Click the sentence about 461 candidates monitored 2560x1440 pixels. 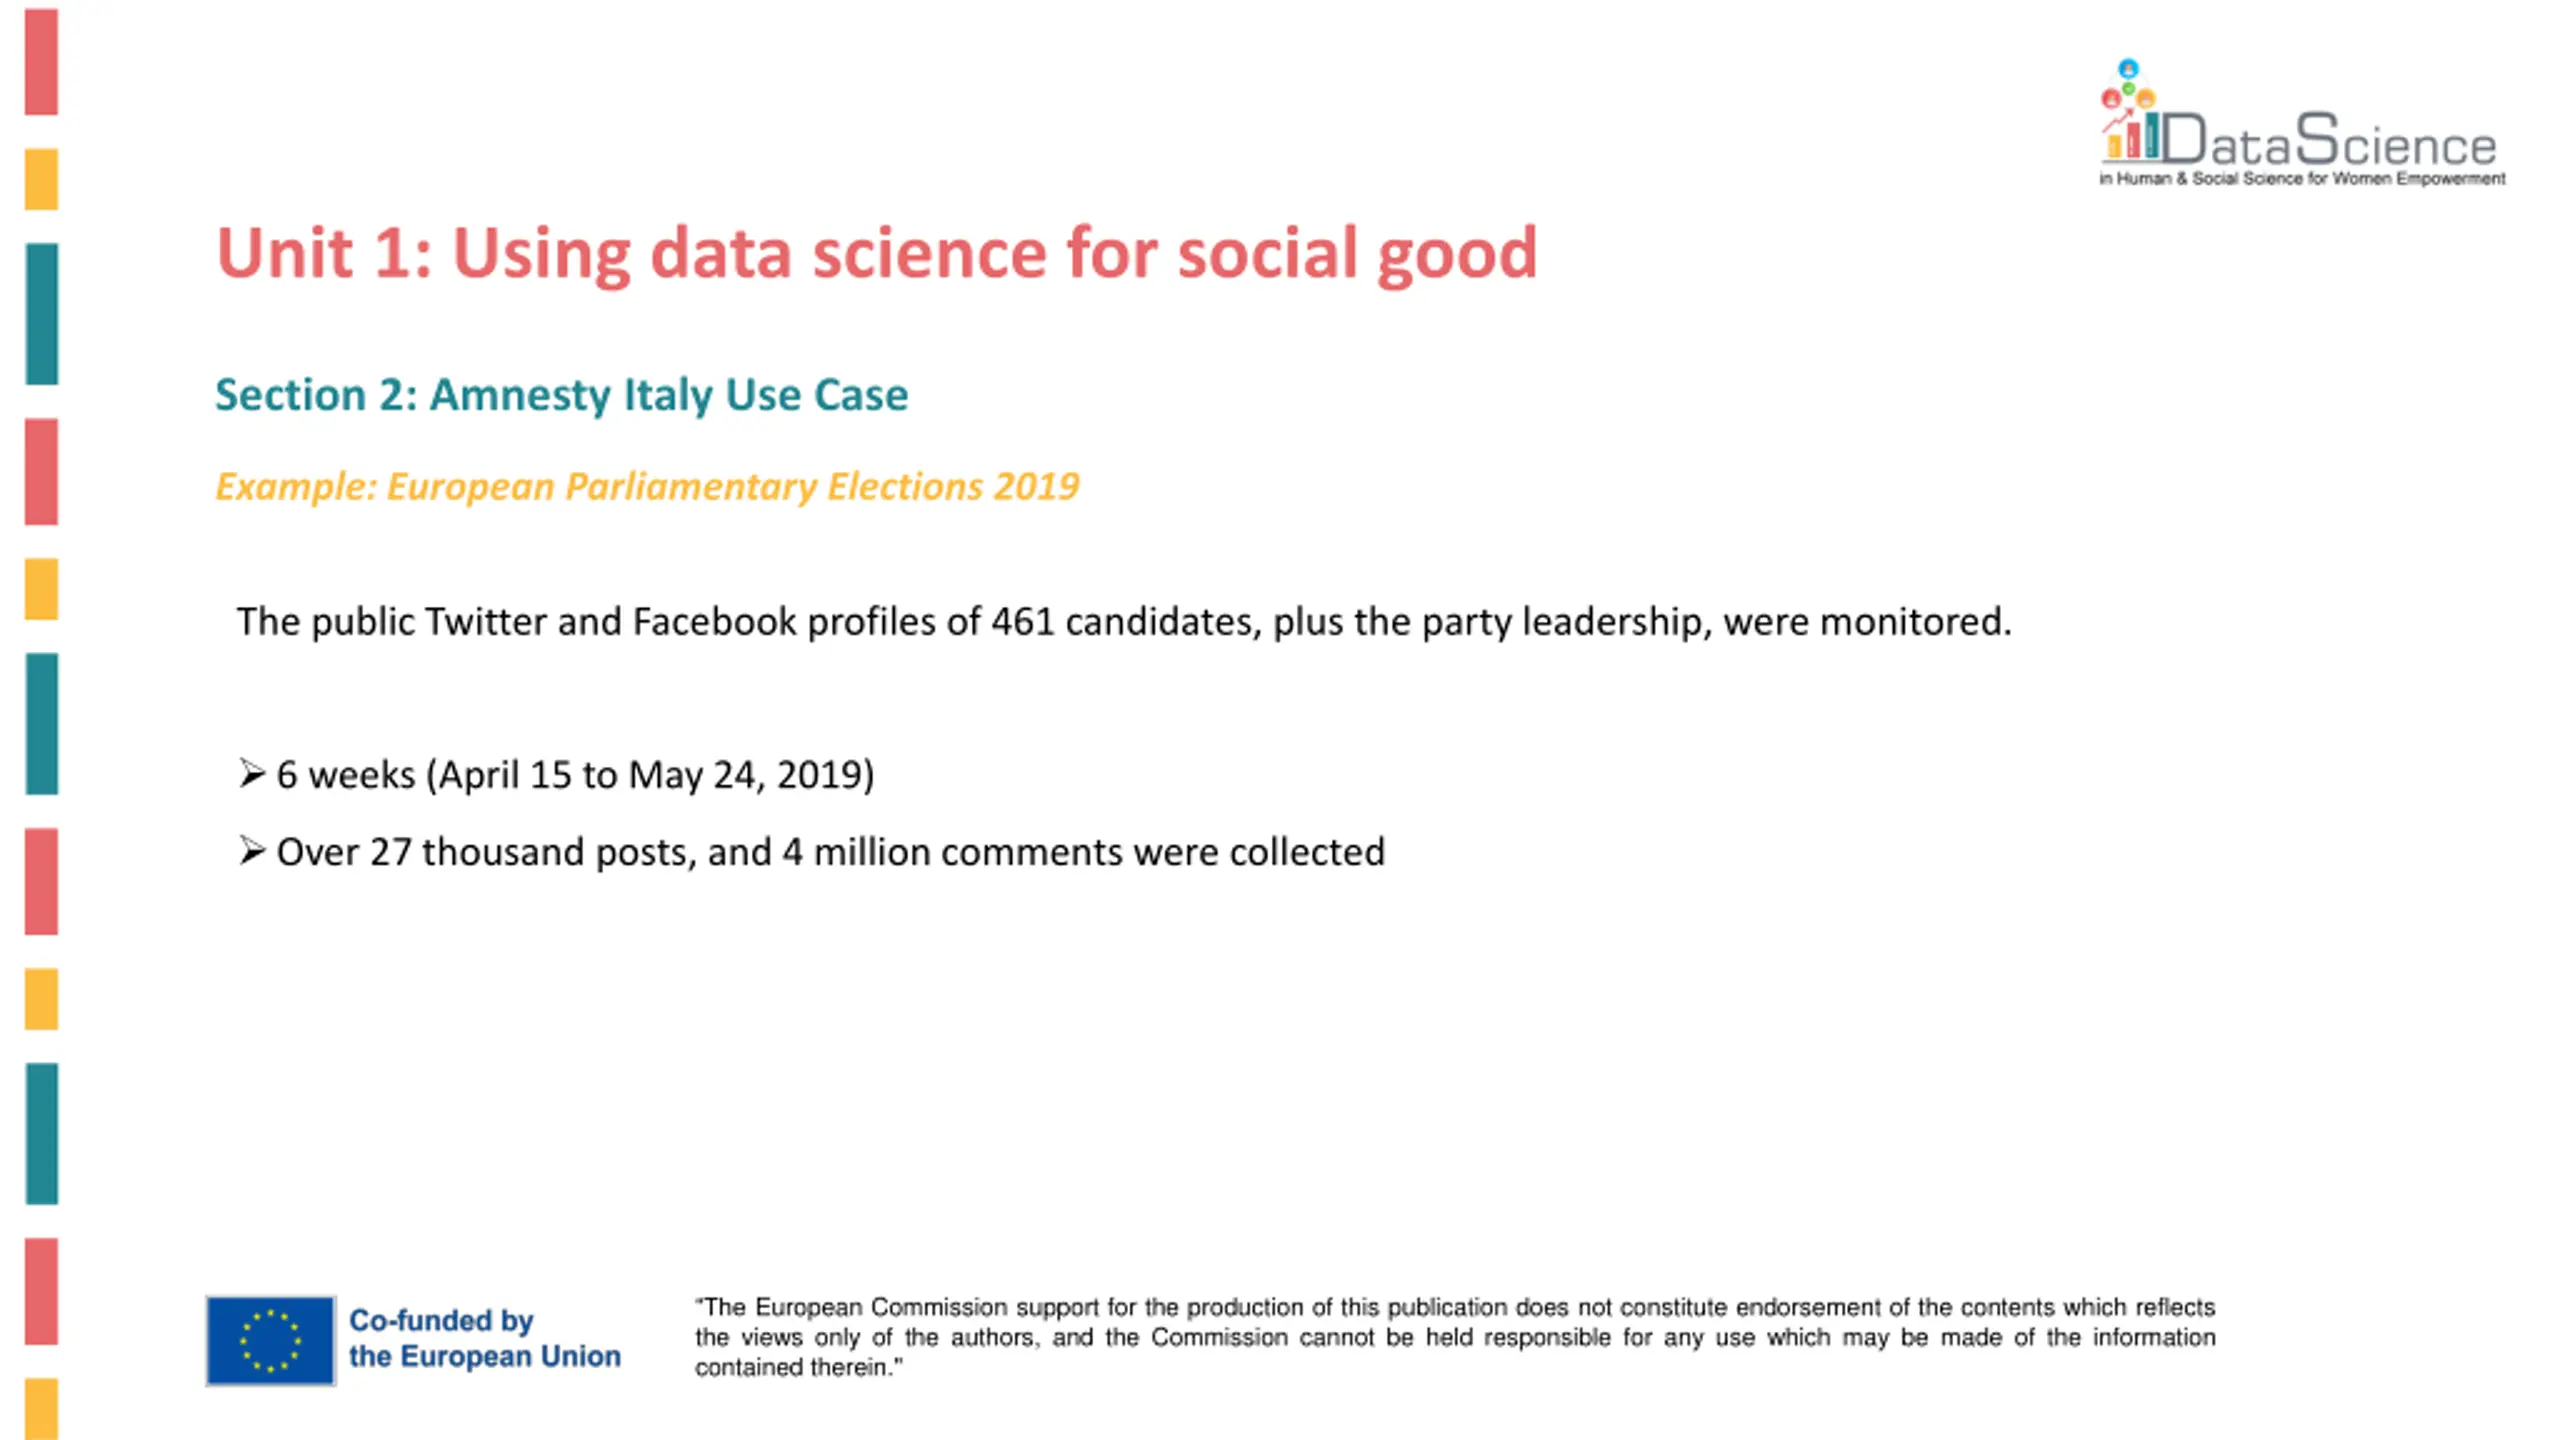[x=1123, y=622]
